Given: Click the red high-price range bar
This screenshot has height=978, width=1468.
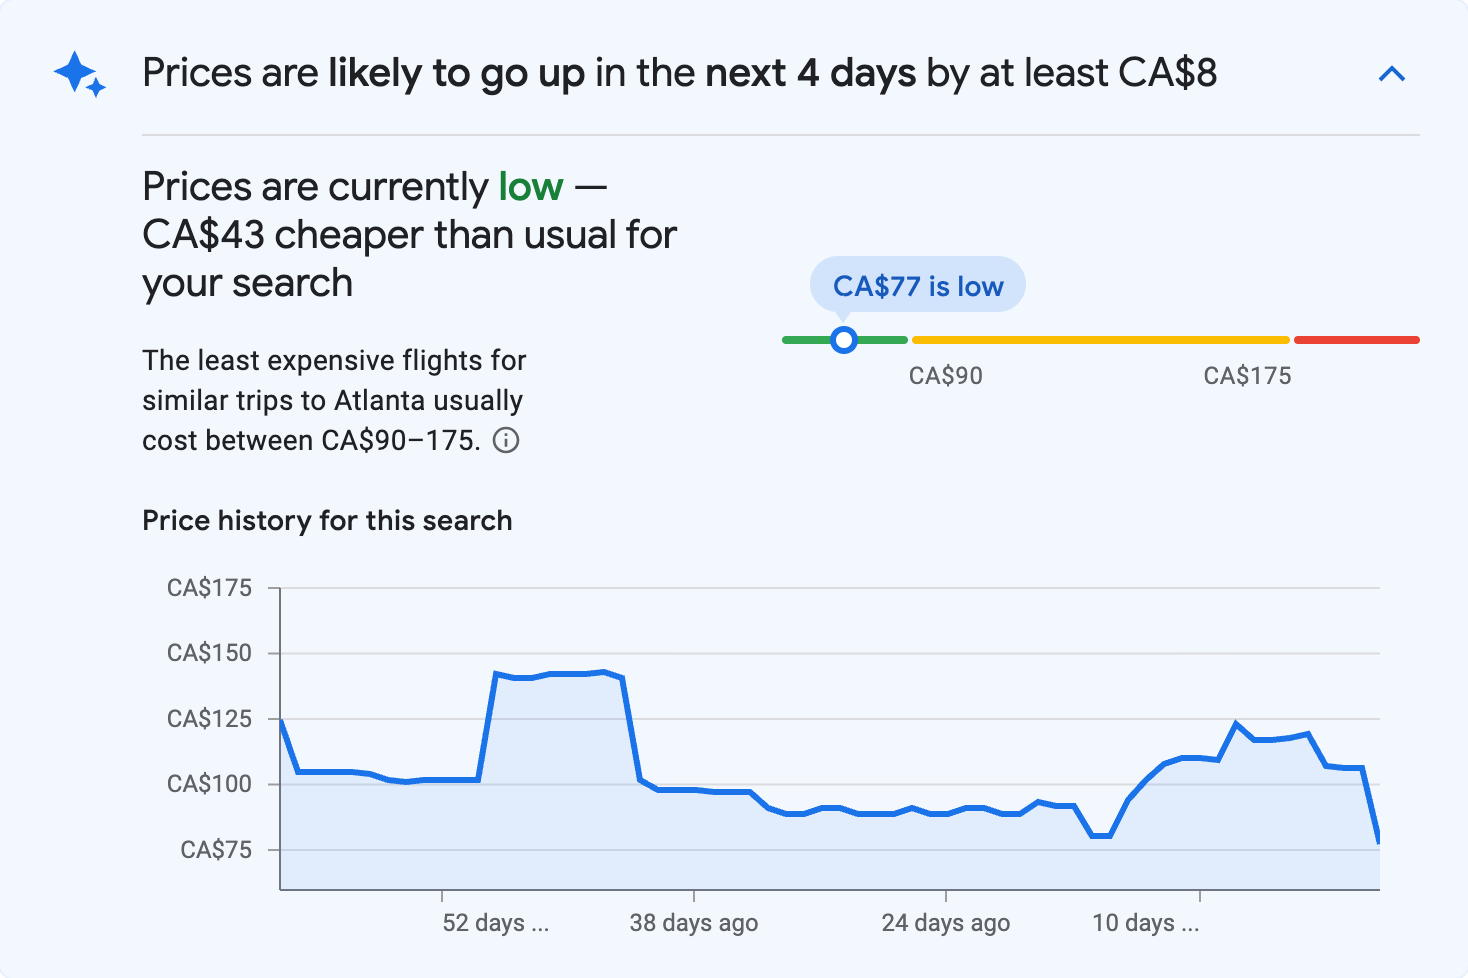Looking at the screenshot, I should (x=1356, y=340).
